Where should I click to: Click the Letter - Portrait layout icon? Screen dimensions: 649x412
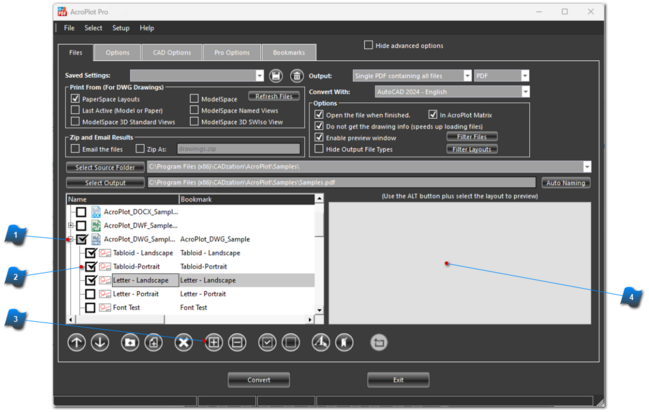(106, 294)
